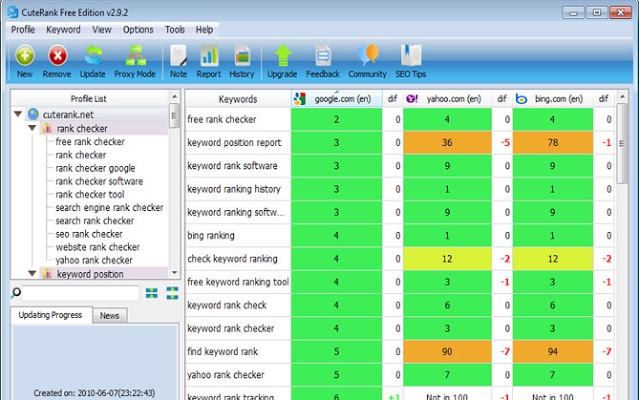Open the Keyword menu
This screenshot has height=400, width=640.
tap(63, 30)
